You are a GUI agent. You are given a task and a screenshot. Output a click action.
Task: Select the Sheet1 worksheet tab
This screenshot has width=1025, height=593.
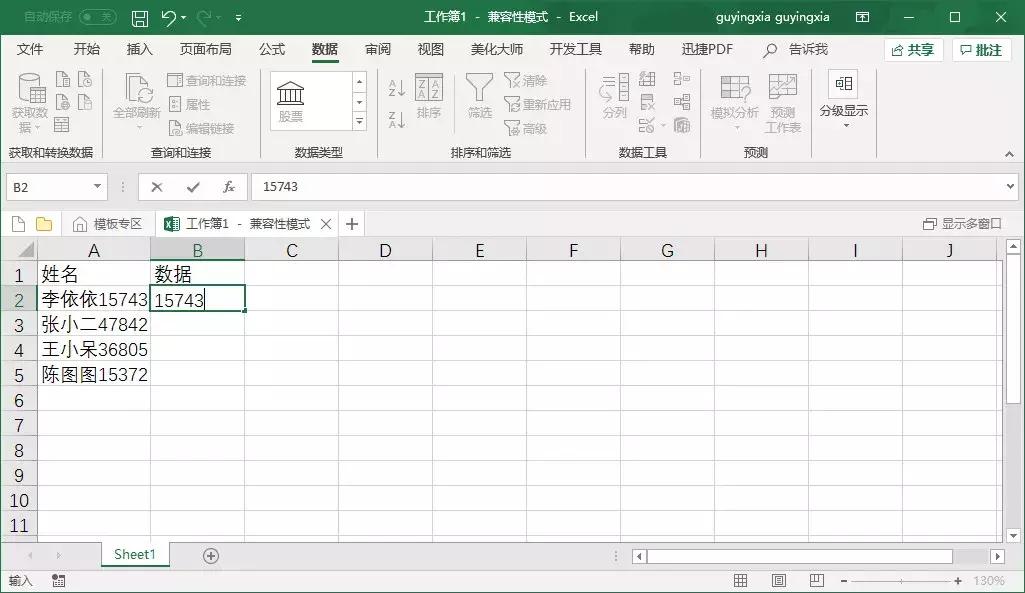134,553
